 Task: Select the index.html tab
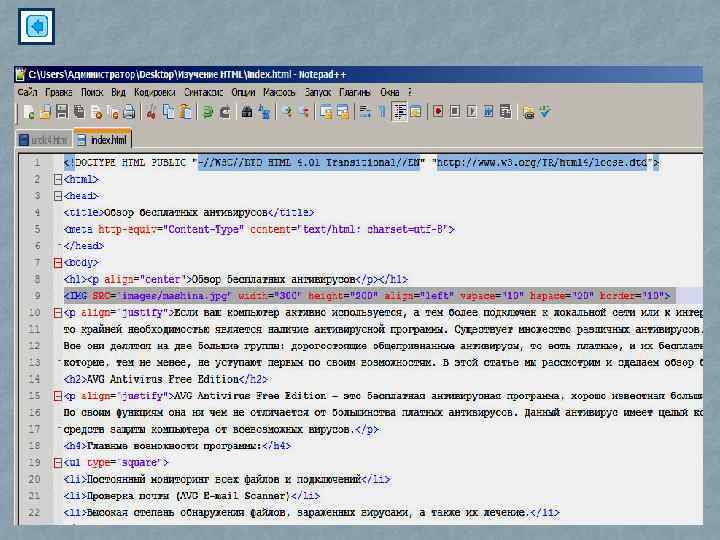click(x=103, y=139)
